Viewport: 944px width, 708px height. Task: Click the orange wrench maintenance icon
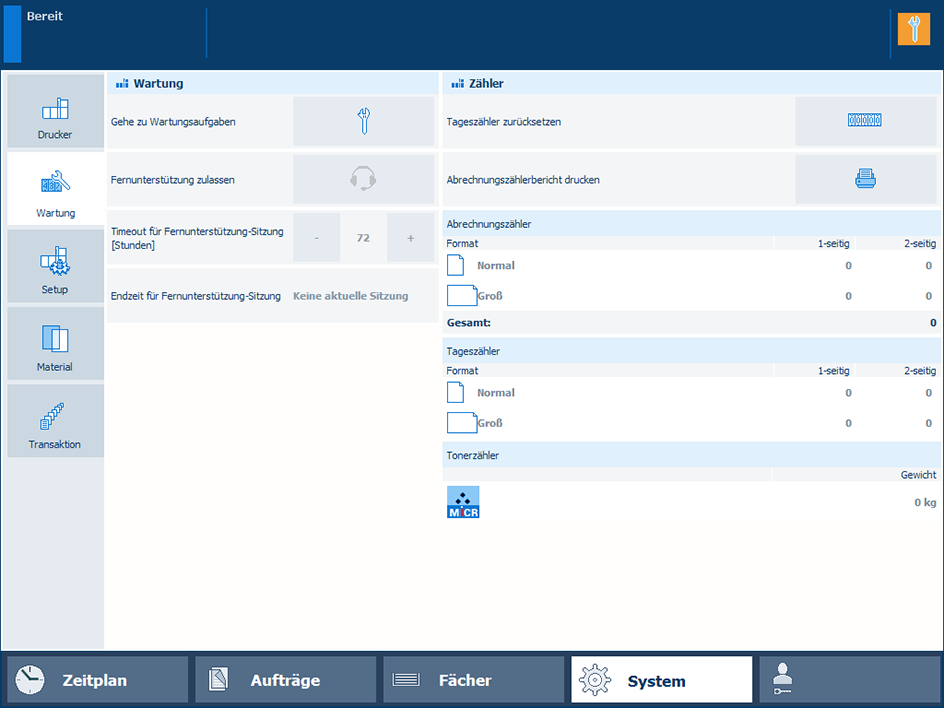click(x=914, y=29)
